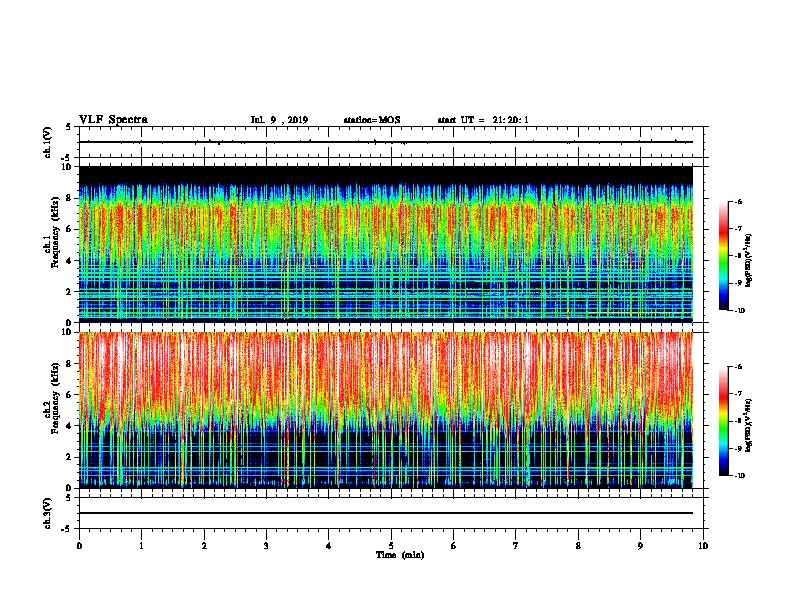Image resolution: width=792 pixels, height=612 pixels.
Task: Click the time axis tick label "2"
Action: pos(204,545)
